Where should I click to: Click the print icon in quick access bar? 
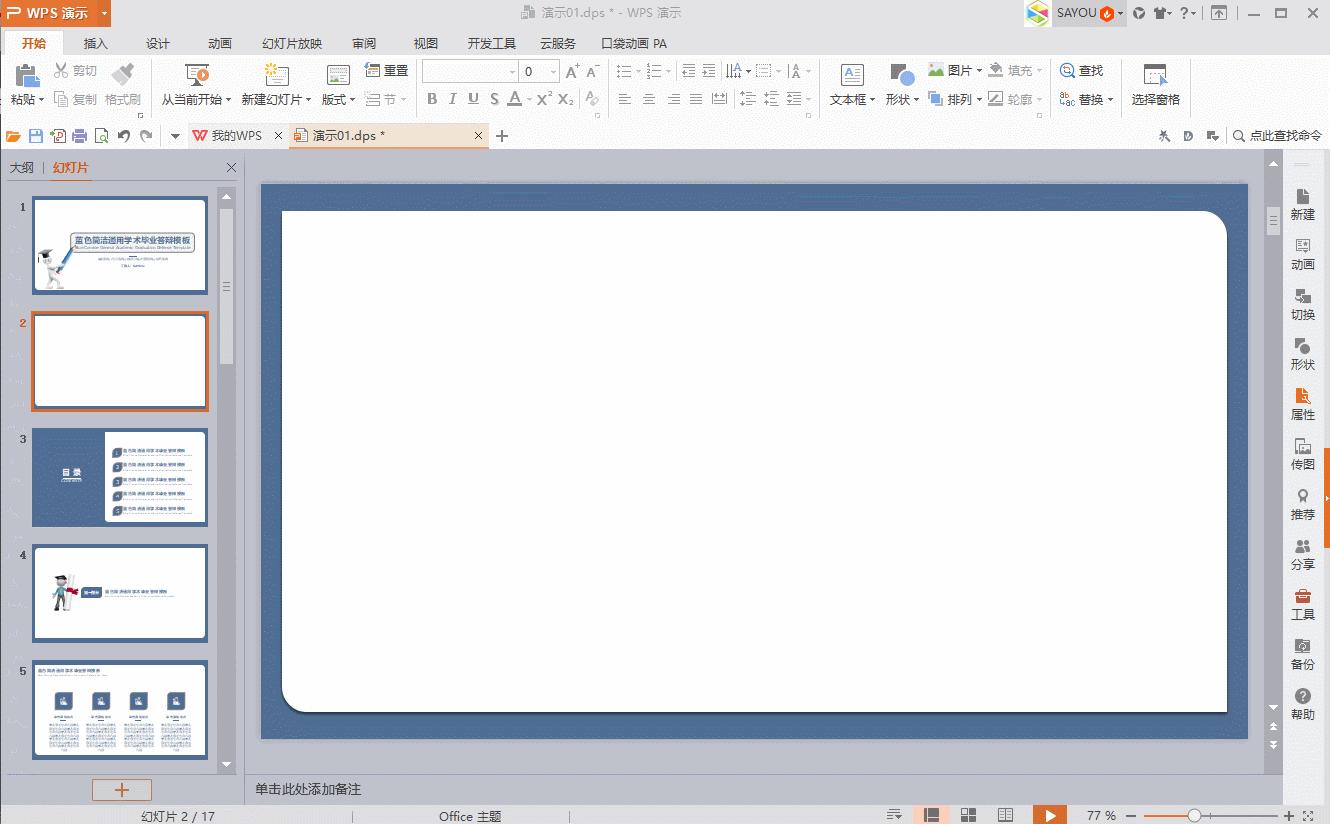79,136
